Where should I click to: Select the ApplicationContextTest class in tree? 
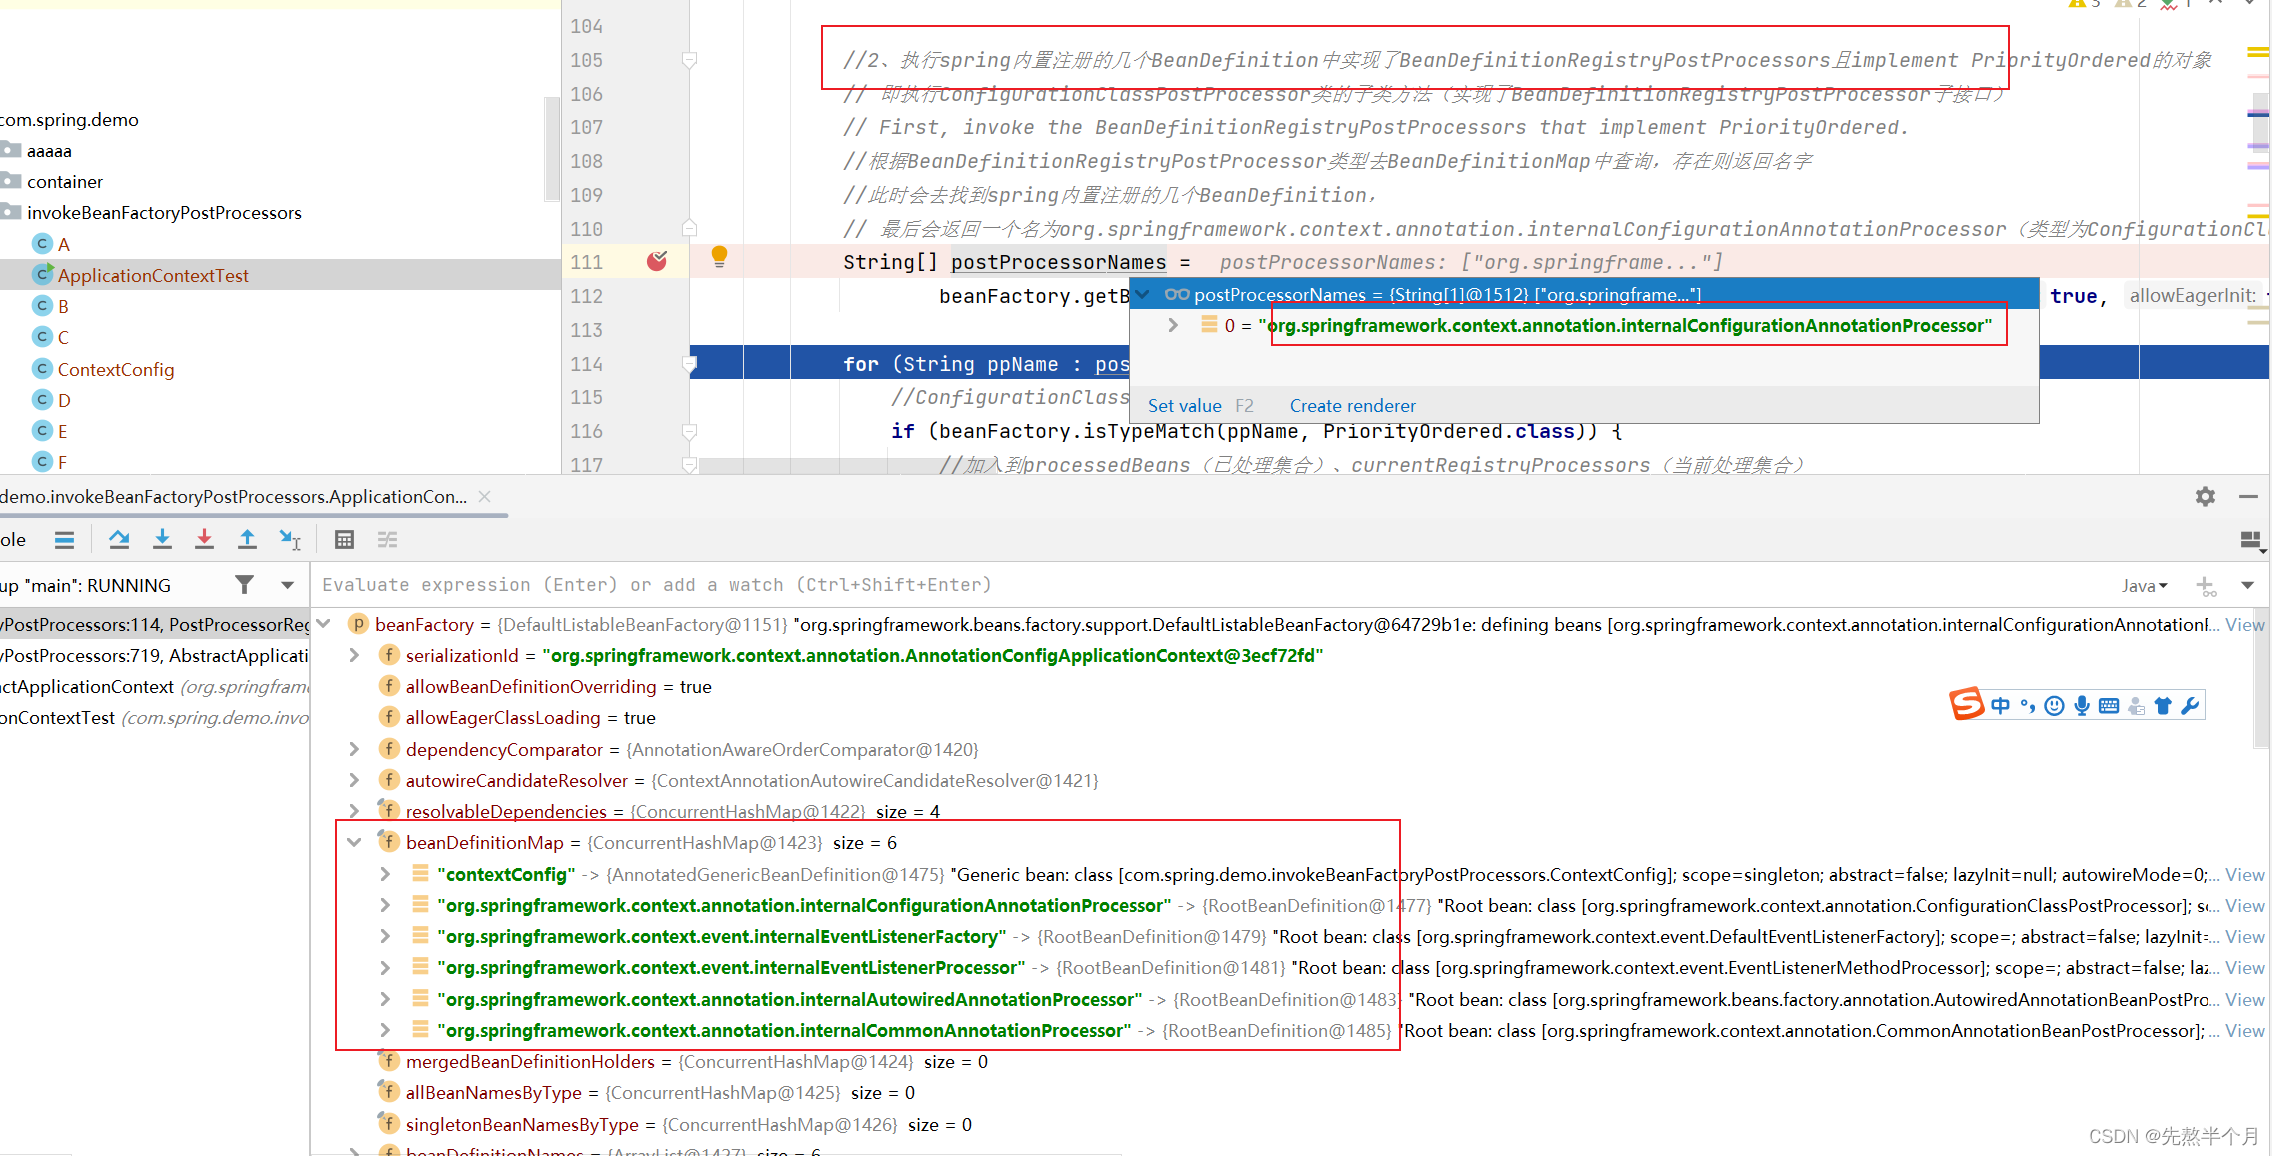pos(152,275)
